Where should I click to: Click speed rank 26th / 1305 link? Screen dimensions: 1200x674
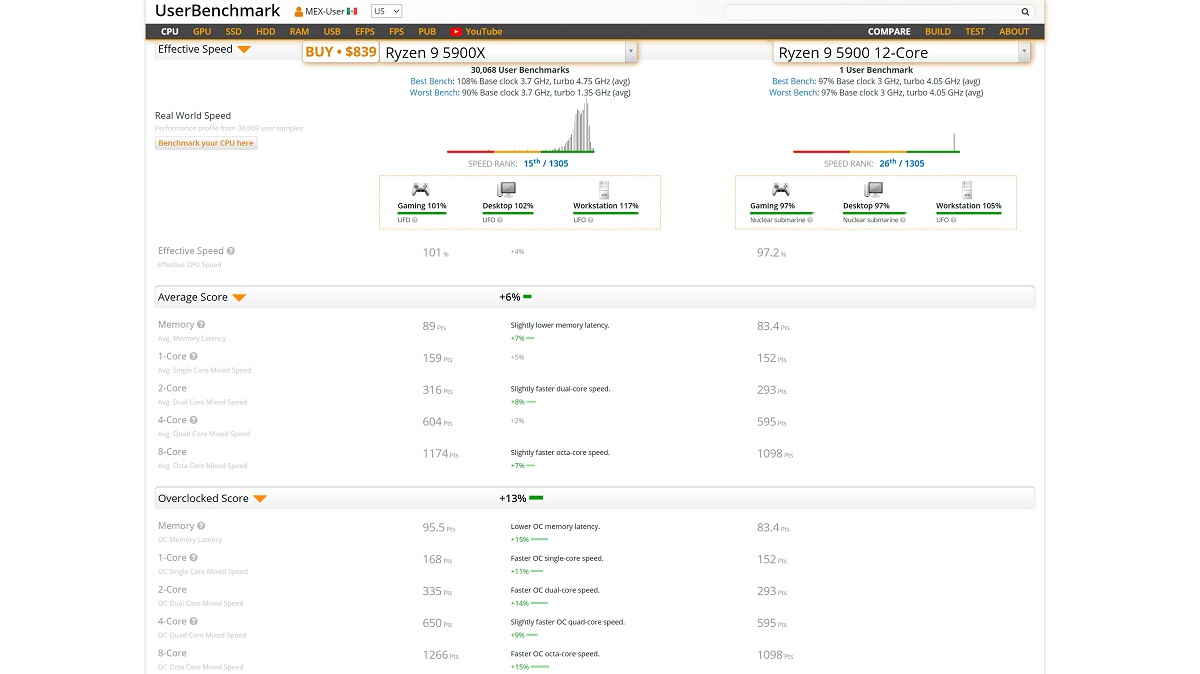pyautogui.click(x=902, y=163)
